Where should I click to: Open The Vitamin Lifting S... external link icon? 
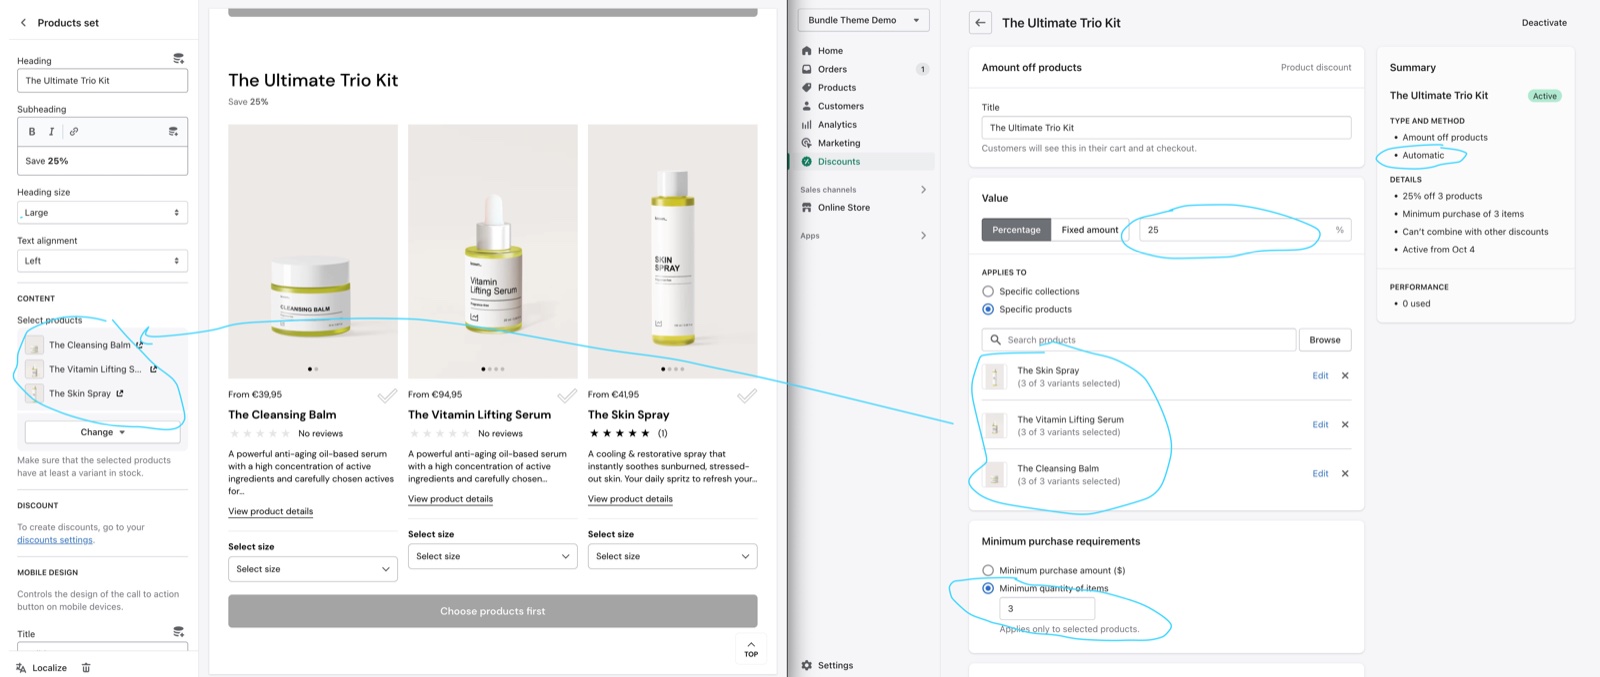point(153,369)
